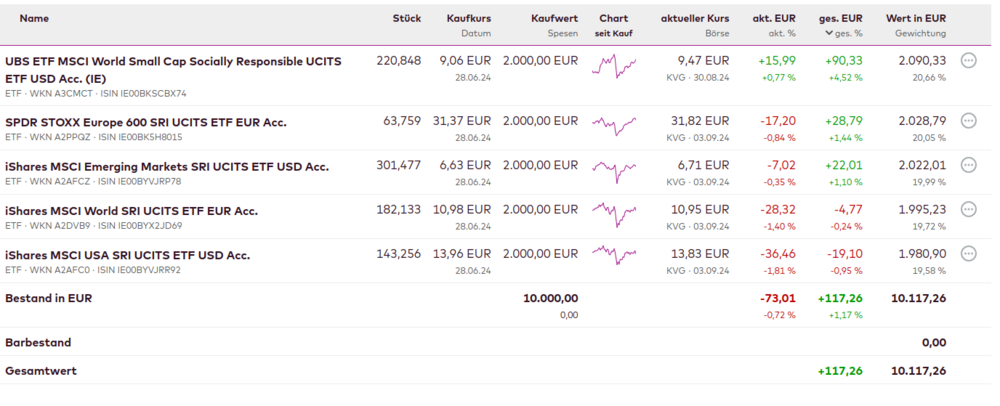
Task: View iShares MSCI USA chart thumbnail
Action: tap(614, 257)
